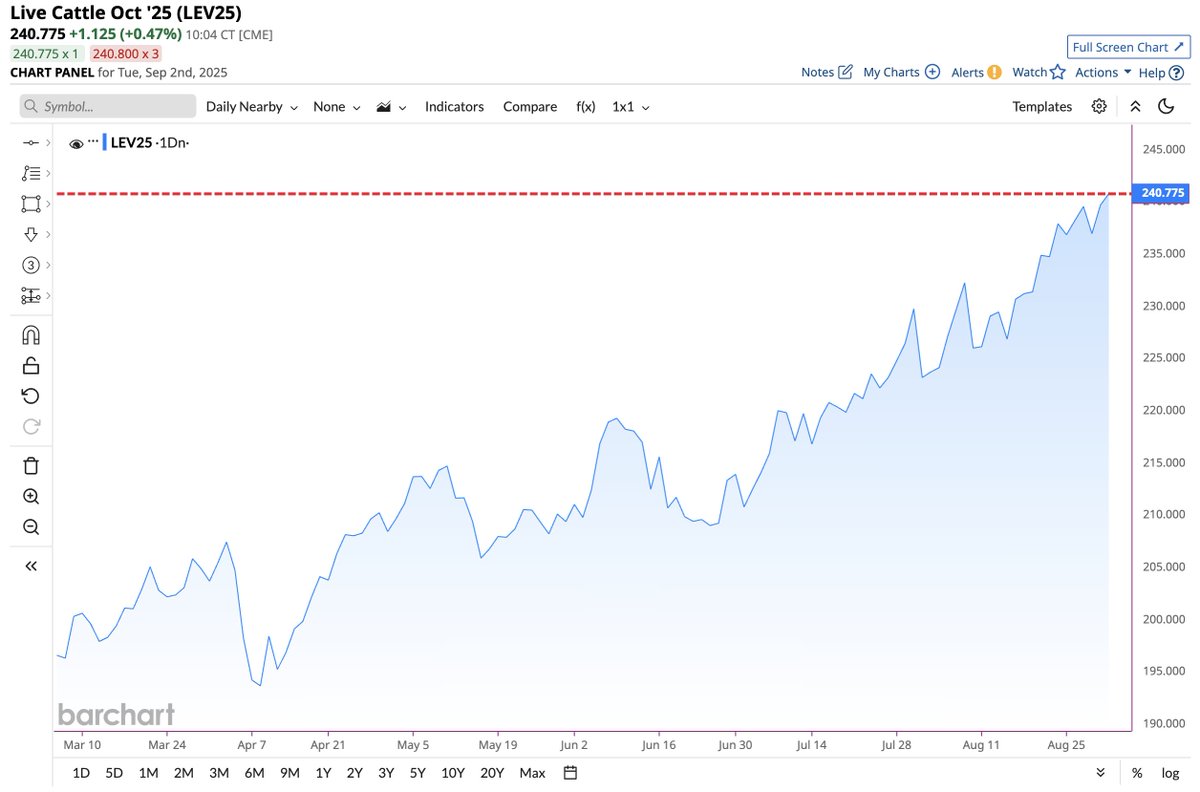Set chart range to 3Y

point(386,772)
